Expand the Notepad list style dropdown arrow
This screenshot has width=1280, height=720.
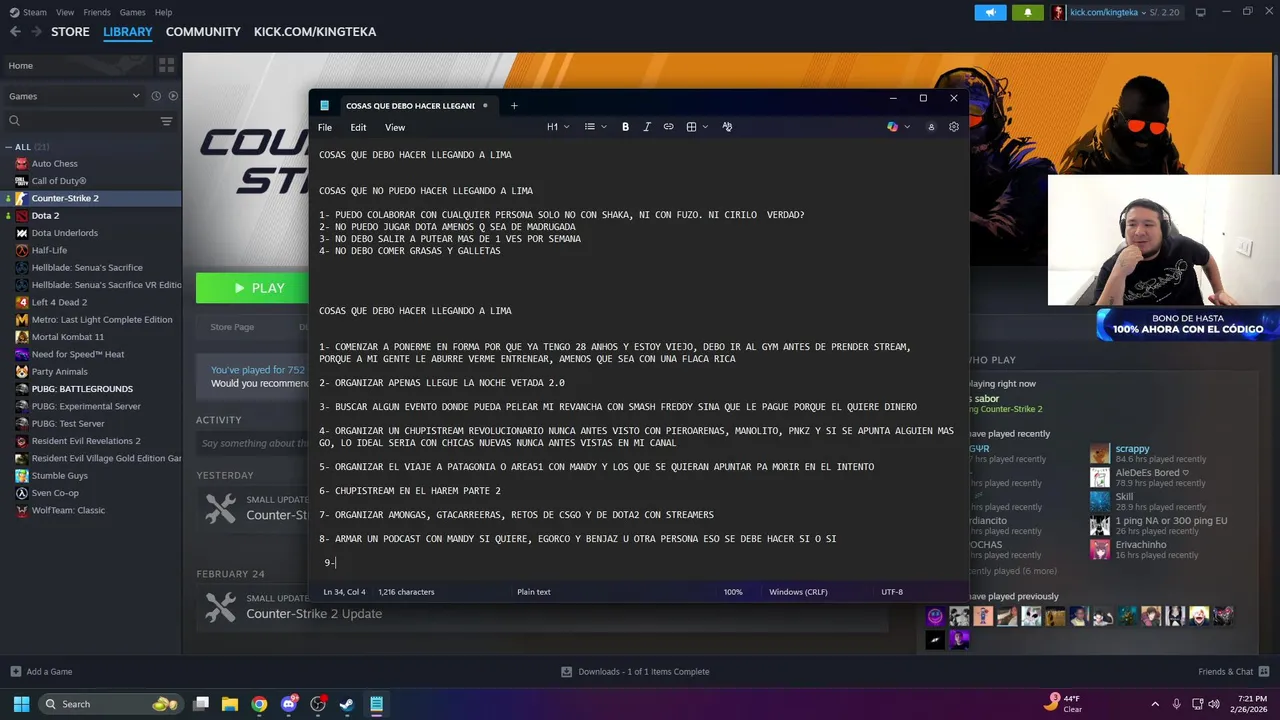pyautogui.click(x=605, y=127)
